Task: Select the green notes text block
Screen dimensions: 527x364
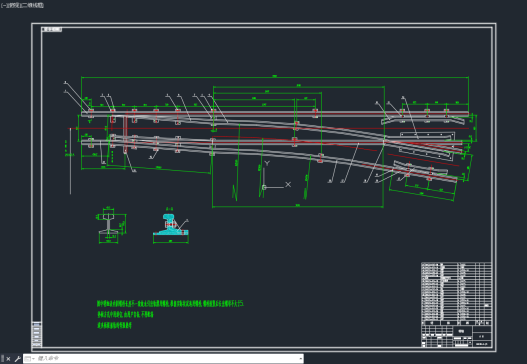Action: pyautogui.click(x=170, y=314)
